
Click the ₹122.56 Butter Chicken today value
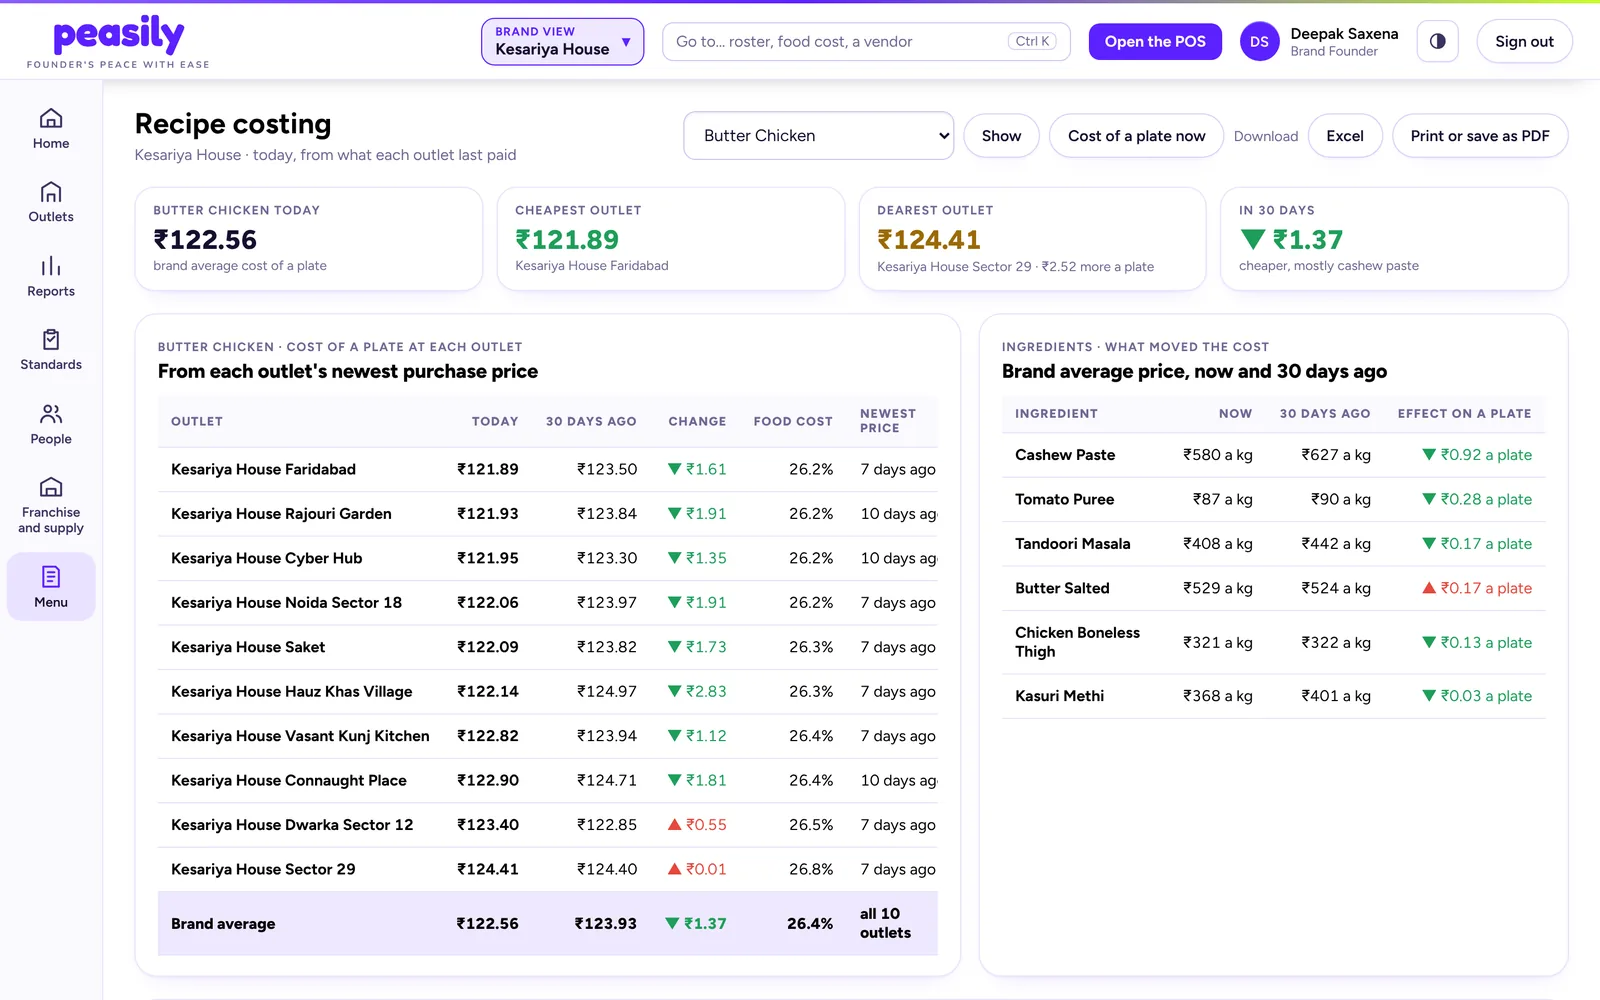[205, 240]
